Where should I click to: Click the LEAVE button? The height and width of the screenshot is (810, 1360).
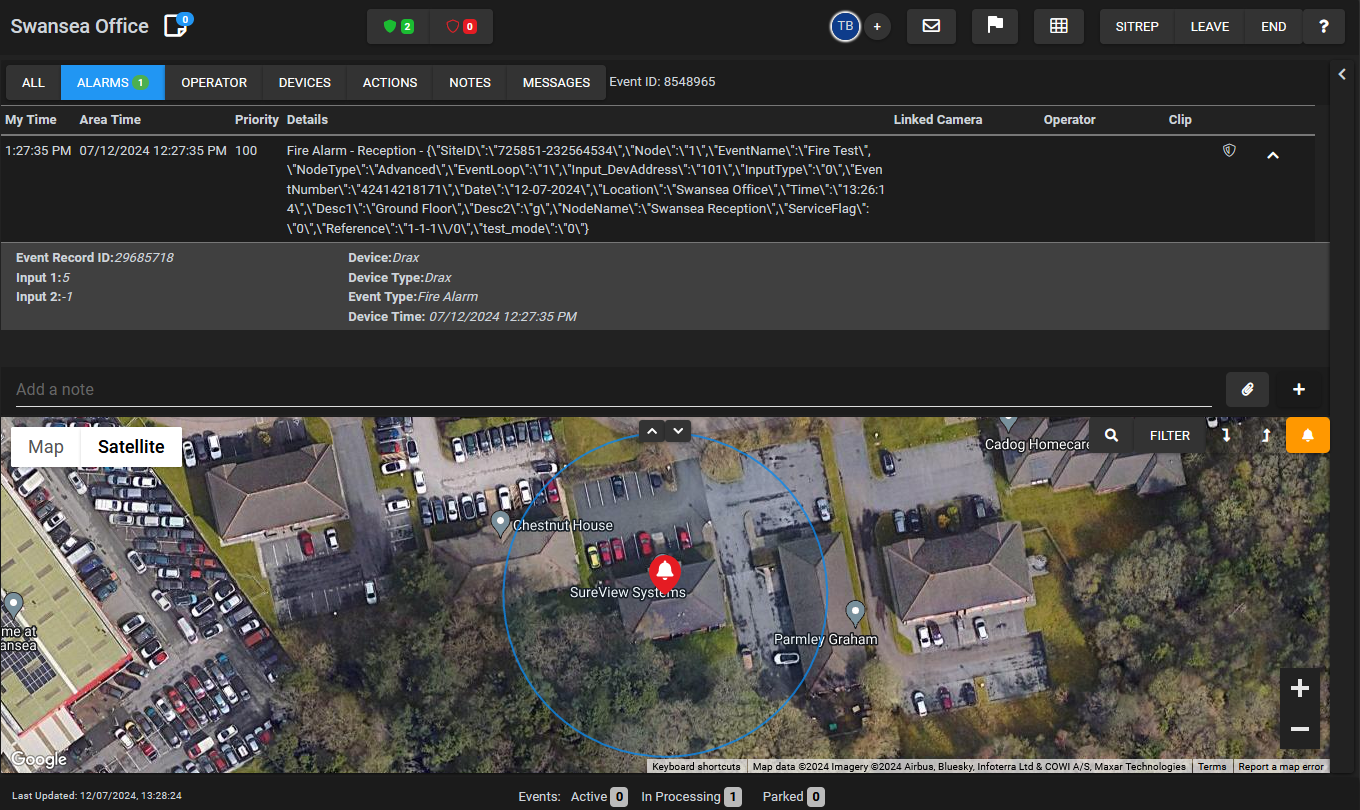point(1210,27)
